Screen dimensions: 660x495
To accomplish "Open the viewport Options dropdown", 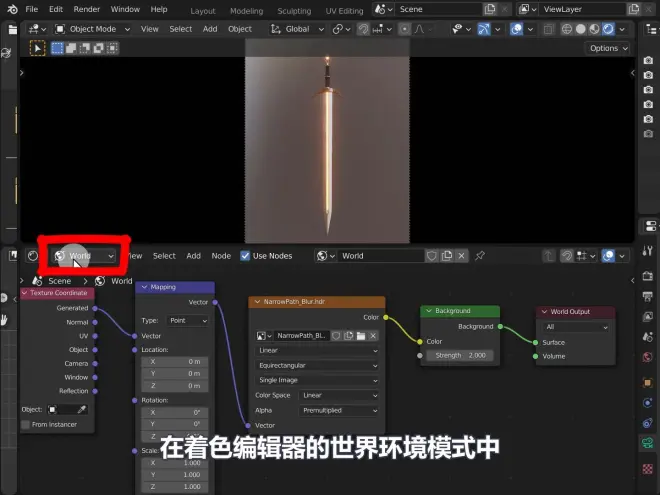I will point(608,48).
